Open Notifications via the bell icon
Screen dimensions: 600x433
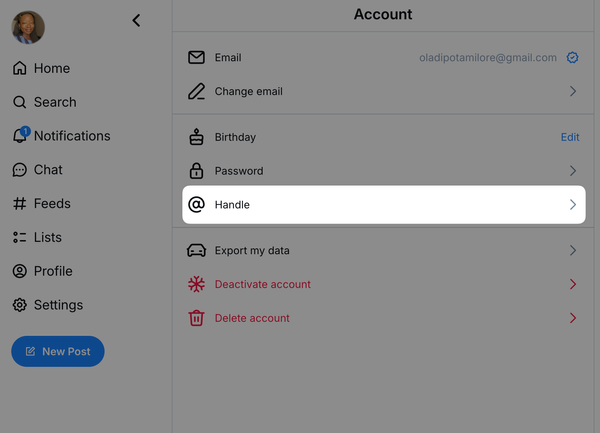coord(20,136)
